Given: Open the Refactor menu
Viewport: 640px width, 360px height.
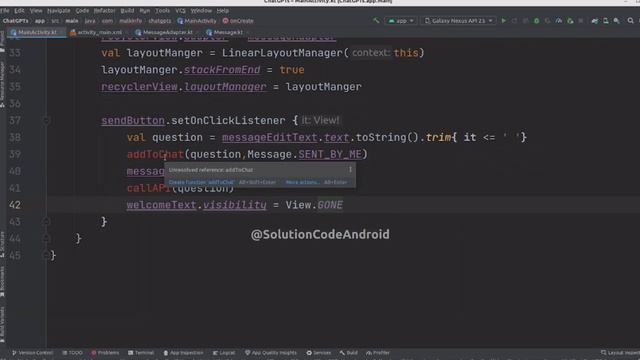Looking at the screenshot, I should coord(104,11).
